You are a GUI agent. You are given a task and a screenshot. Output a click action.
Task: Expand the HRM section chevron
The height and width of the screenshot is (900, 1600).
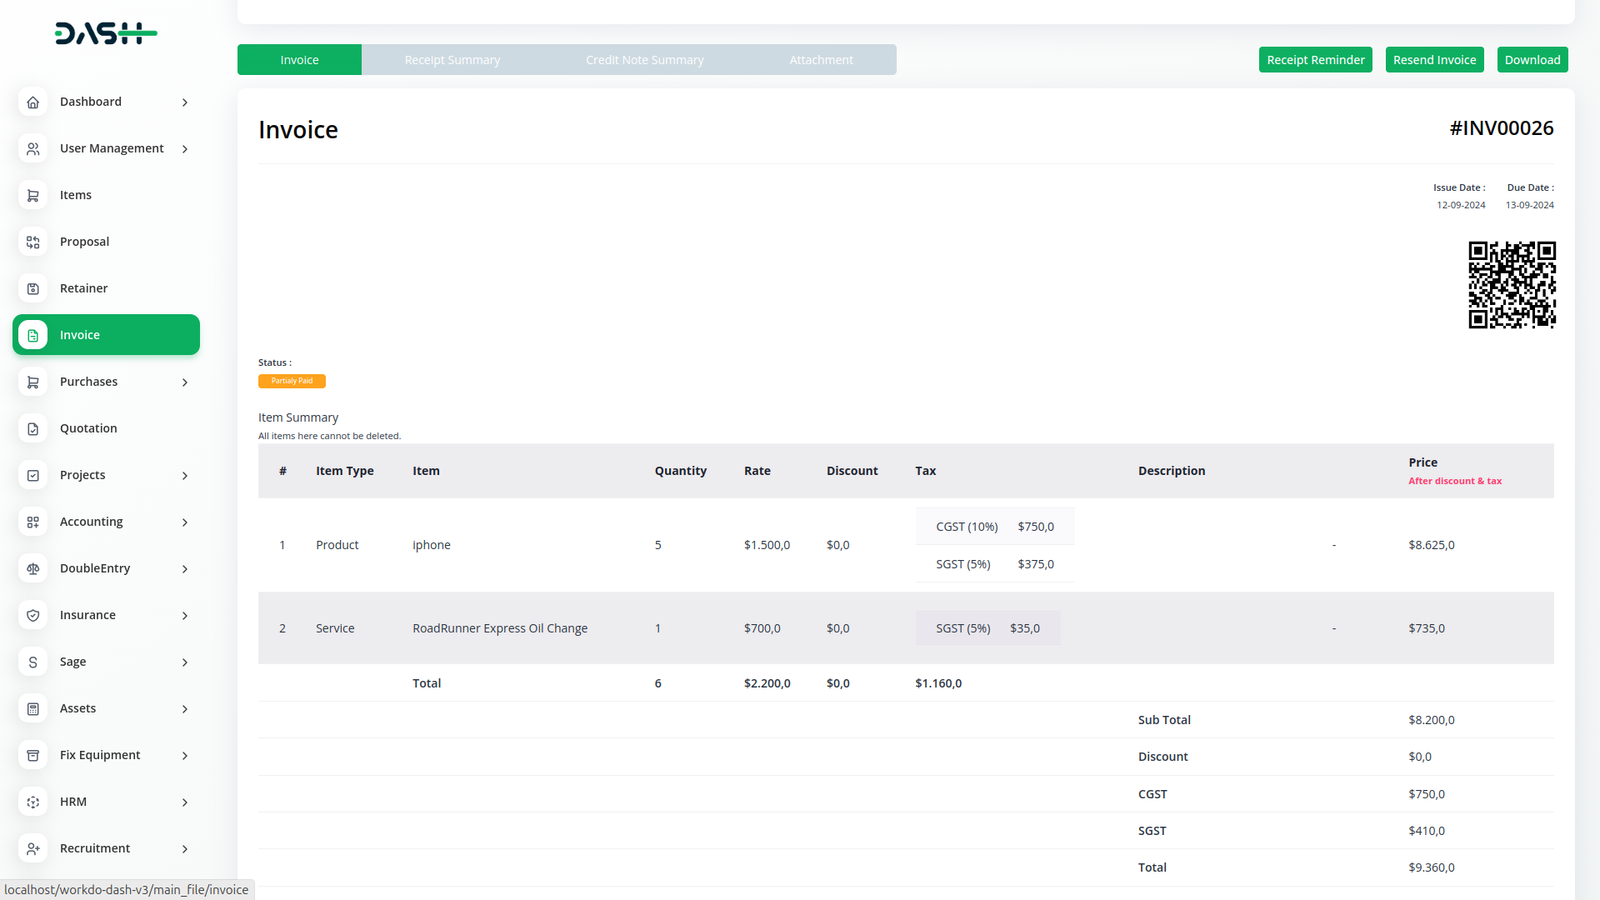click(x=185, y=802)
